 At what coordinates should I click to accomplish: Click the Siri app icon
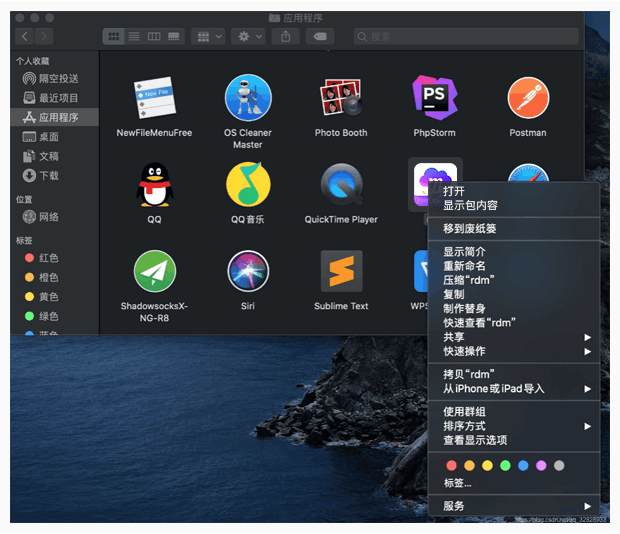point(247,271)
